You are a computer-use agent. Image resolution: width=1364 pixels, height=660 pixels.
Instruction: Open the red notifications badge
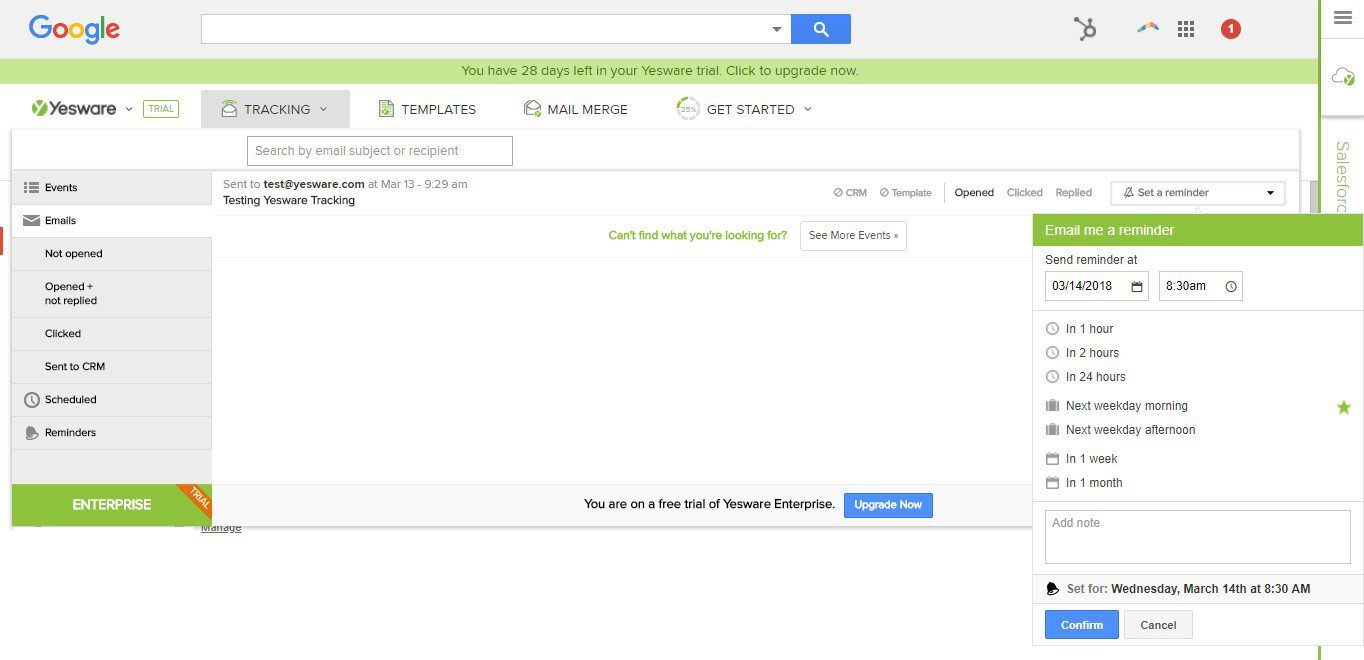click(x=1231, y=29)
